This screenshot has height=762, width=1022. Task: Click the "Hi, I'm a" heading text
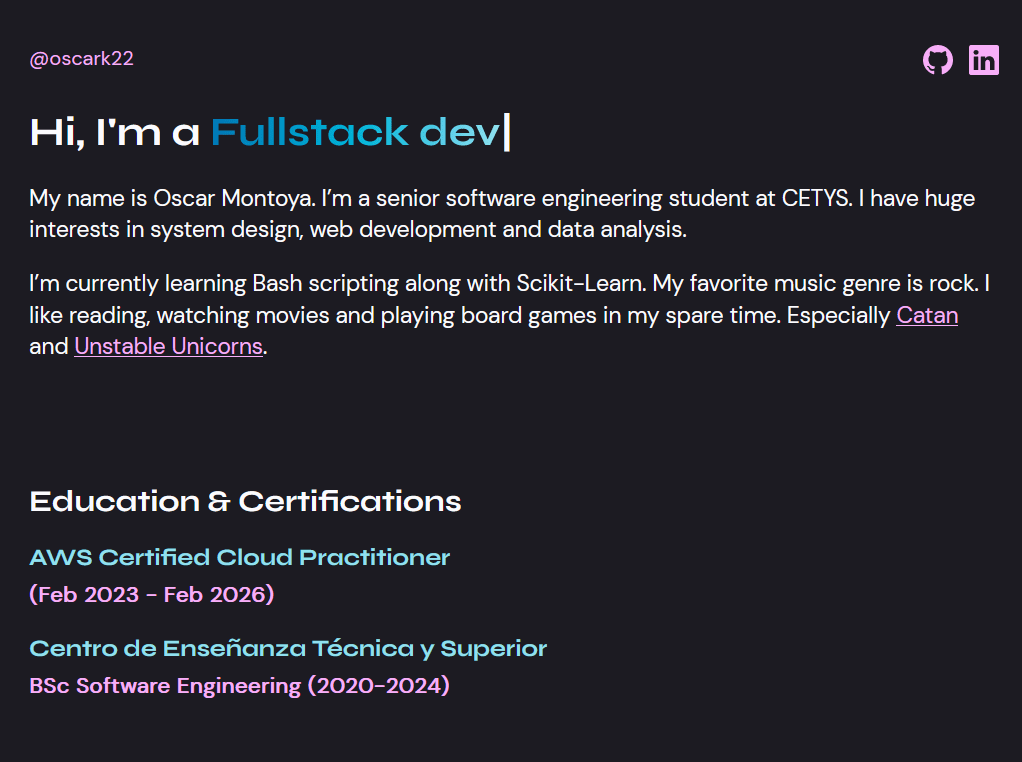[x=115, y=132]
